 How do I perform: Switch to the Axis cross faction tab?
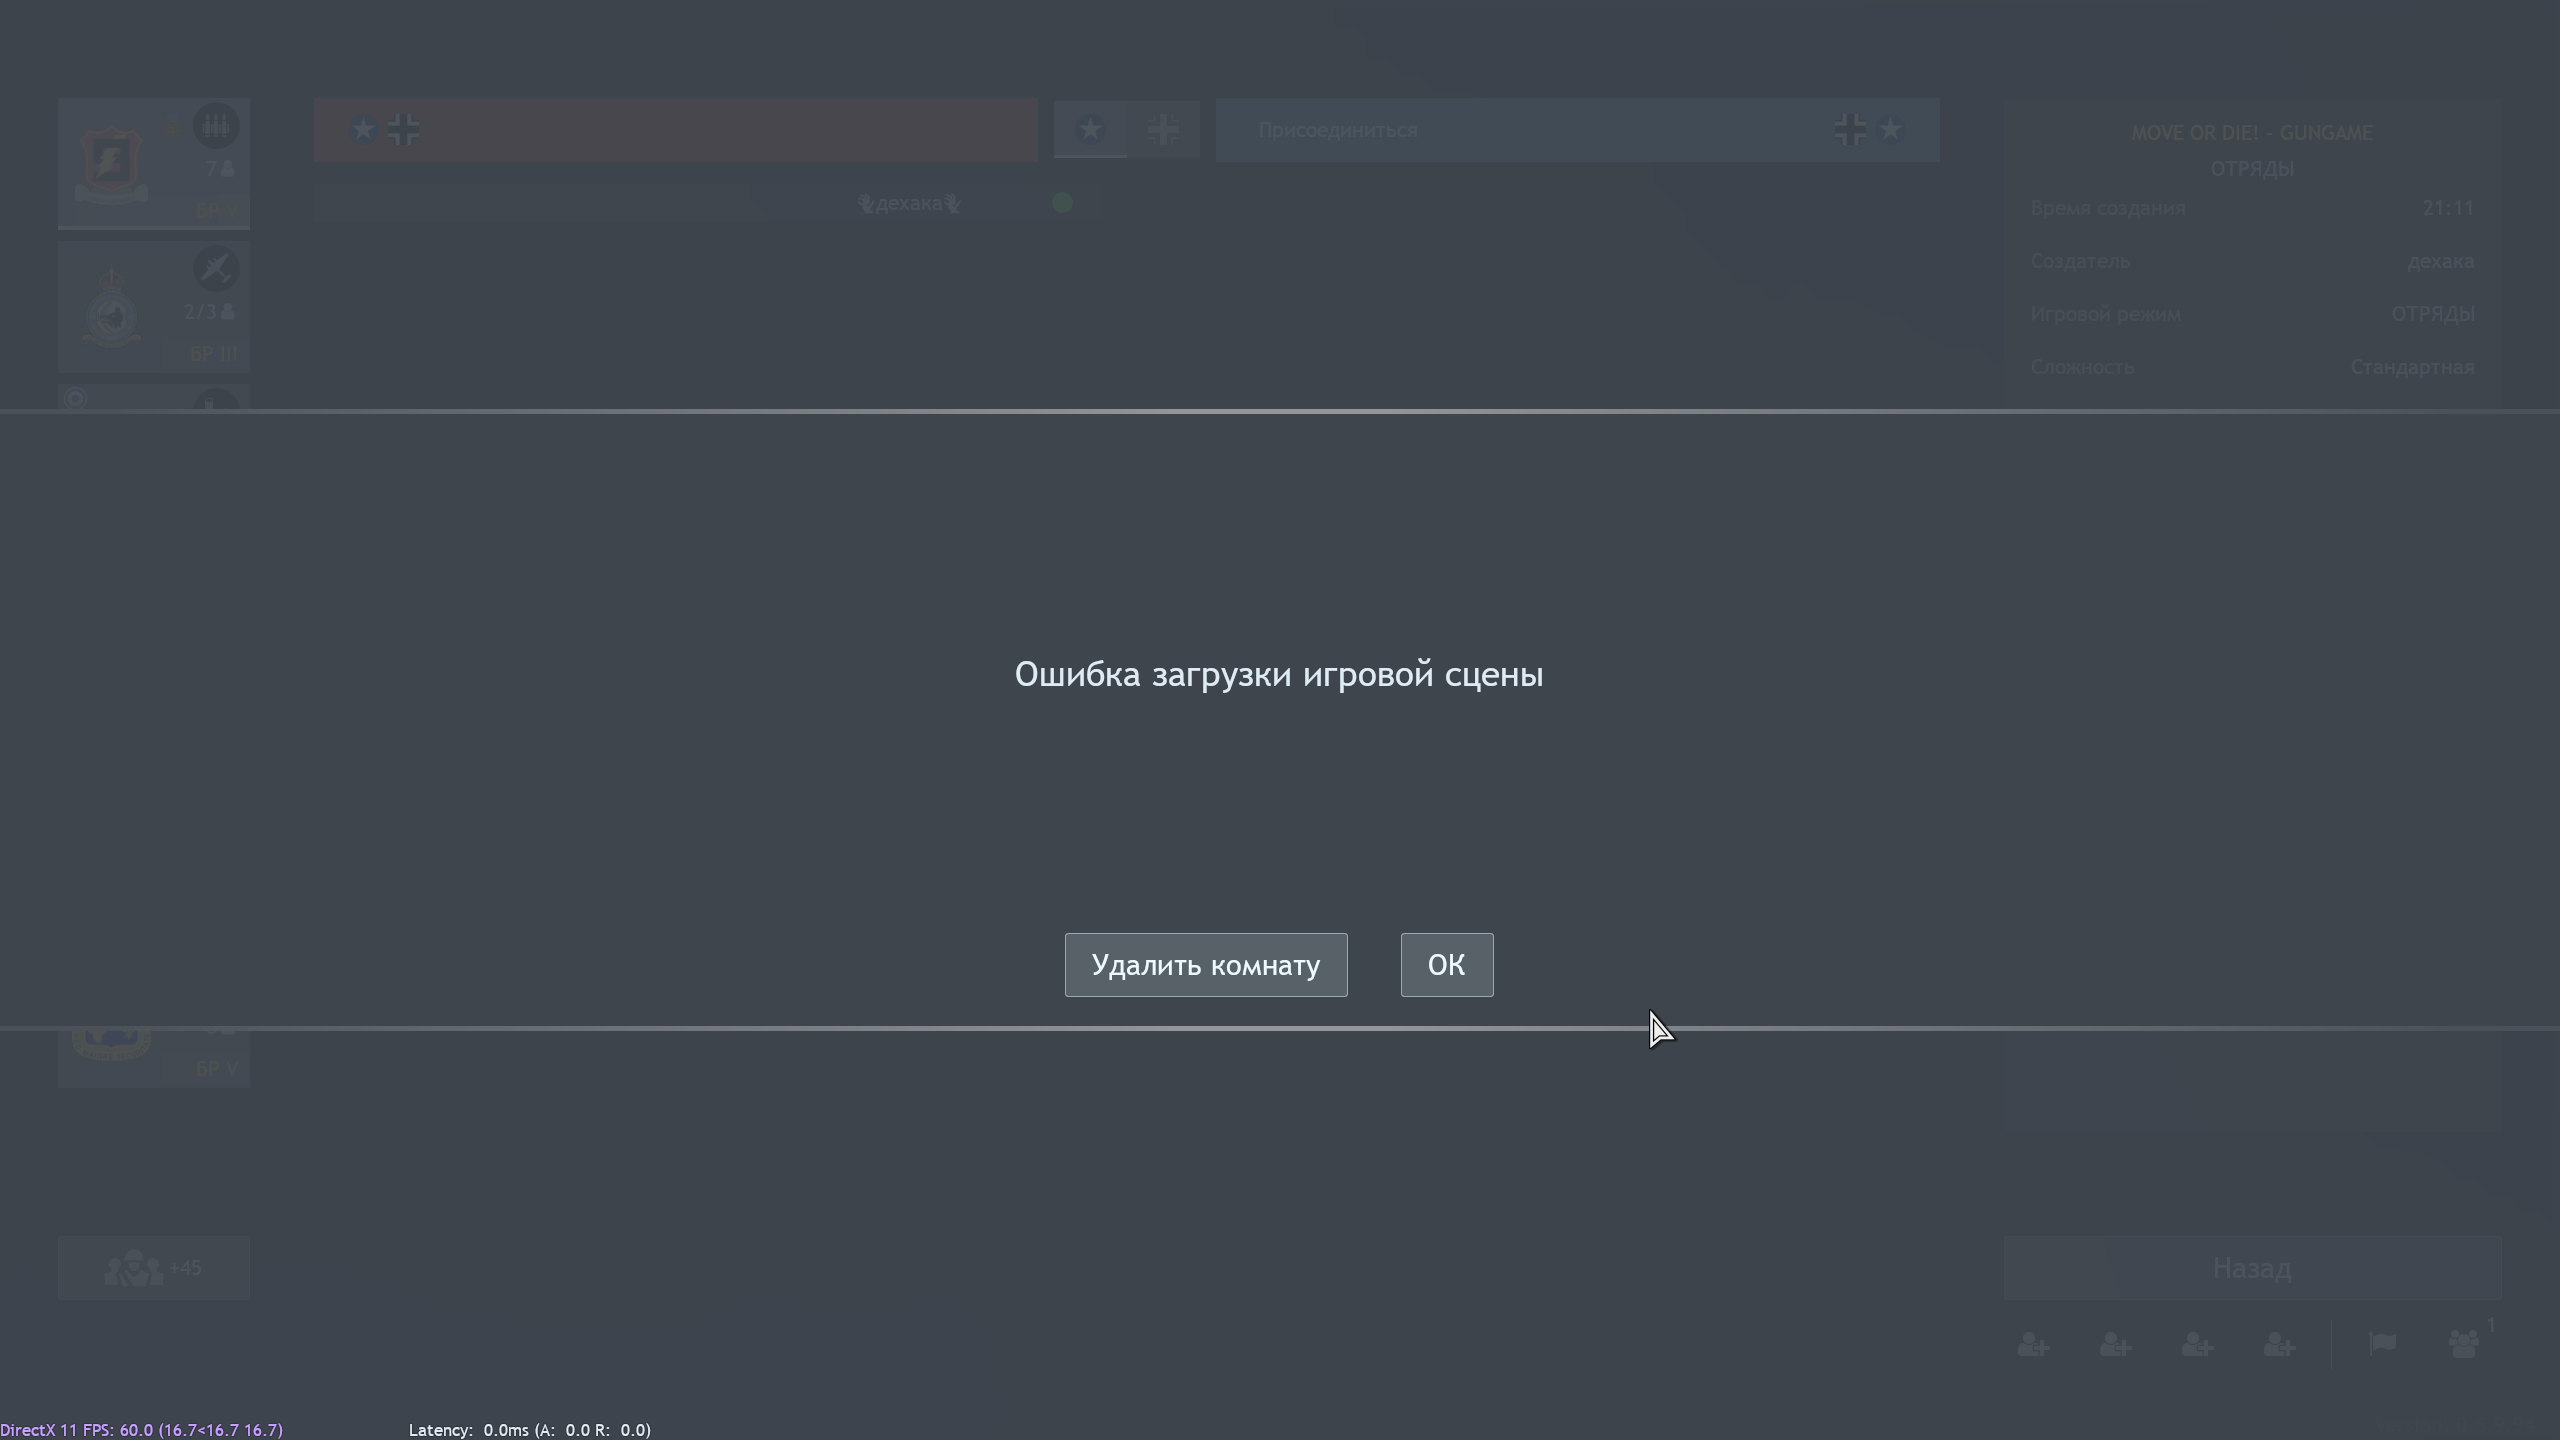click(1163, 129)
